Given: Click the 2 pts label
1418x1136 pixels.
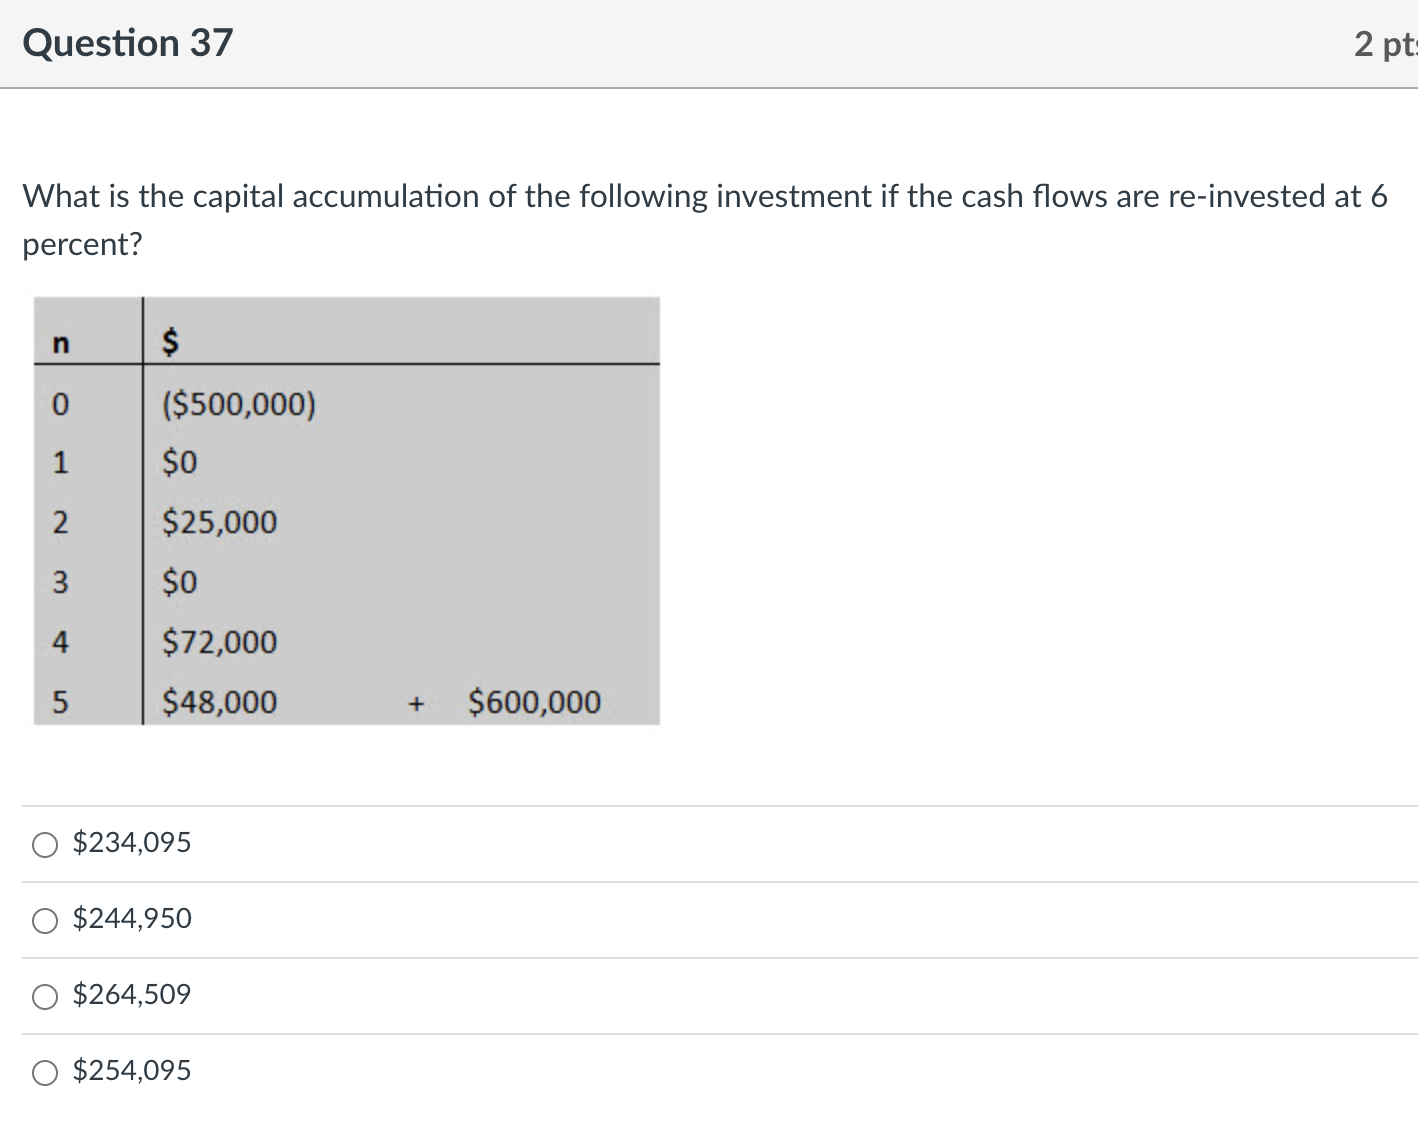Looking at the screenshot, I should coord(1385,44).
